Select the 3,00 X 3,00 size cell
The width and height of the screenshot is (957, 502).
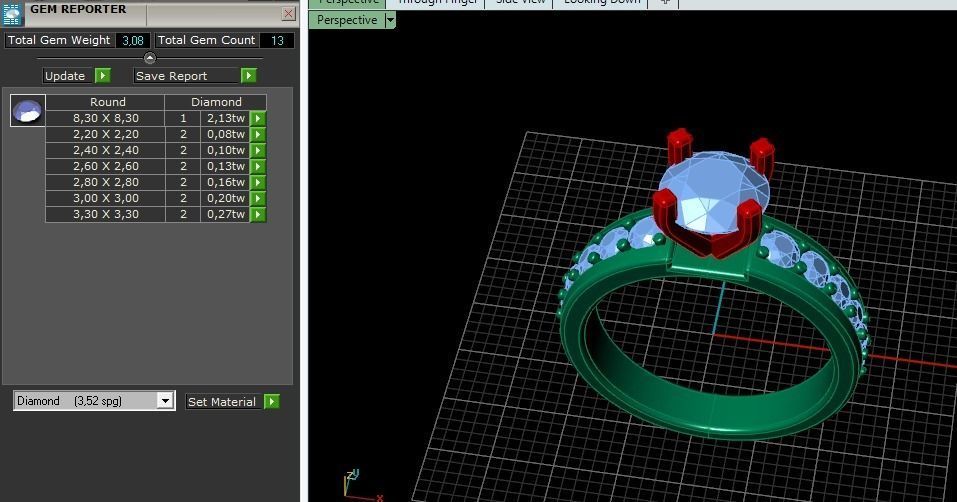click(x=106, y=198)
